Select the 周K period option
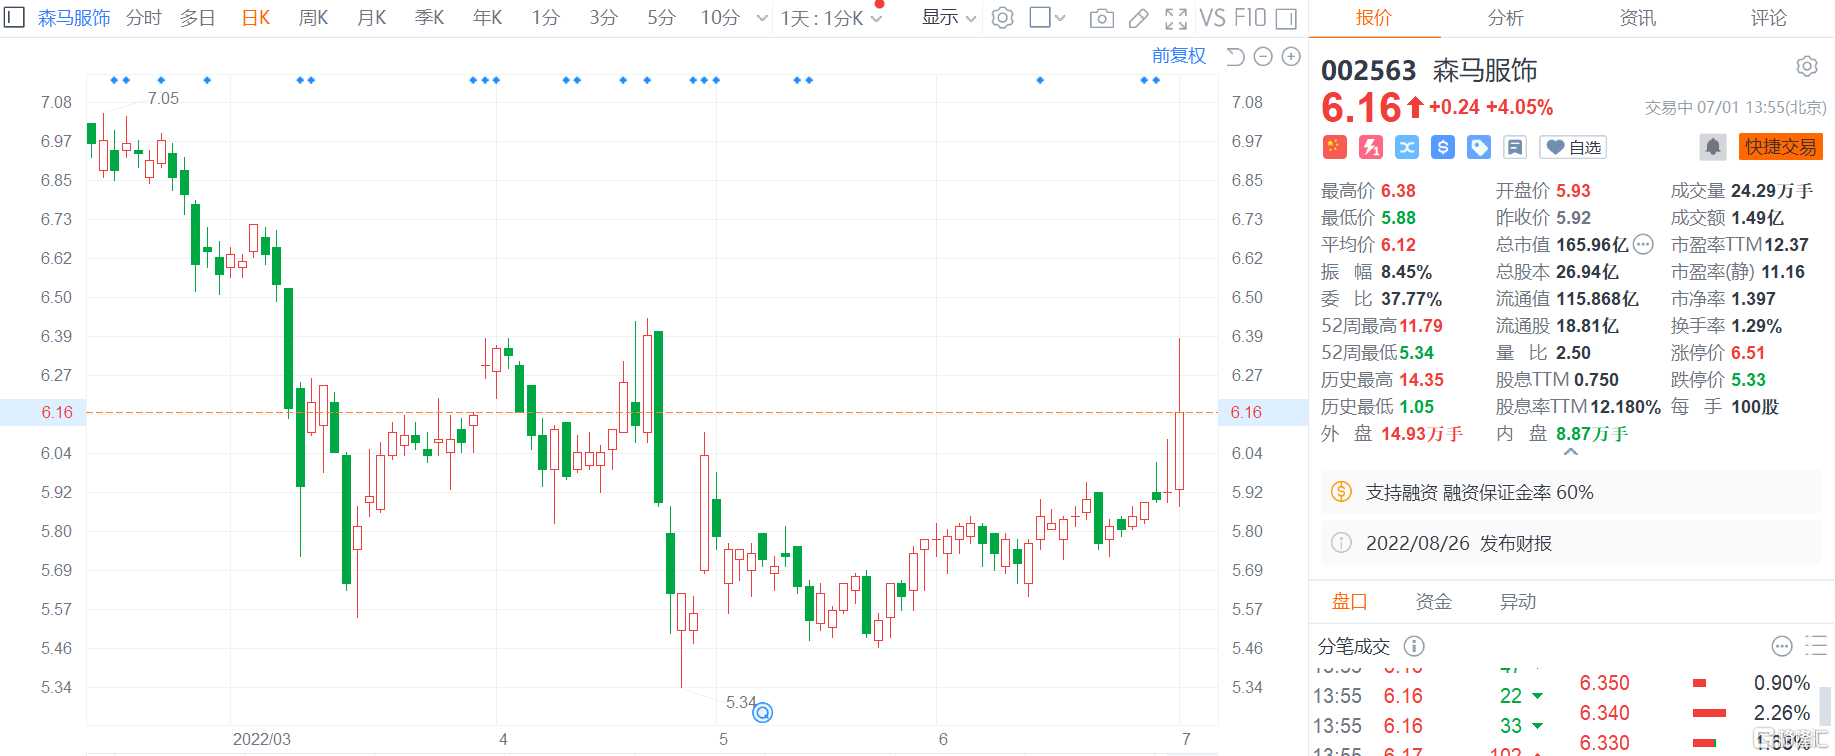The width and height of the screenshot is (1835, 756). 313,18
